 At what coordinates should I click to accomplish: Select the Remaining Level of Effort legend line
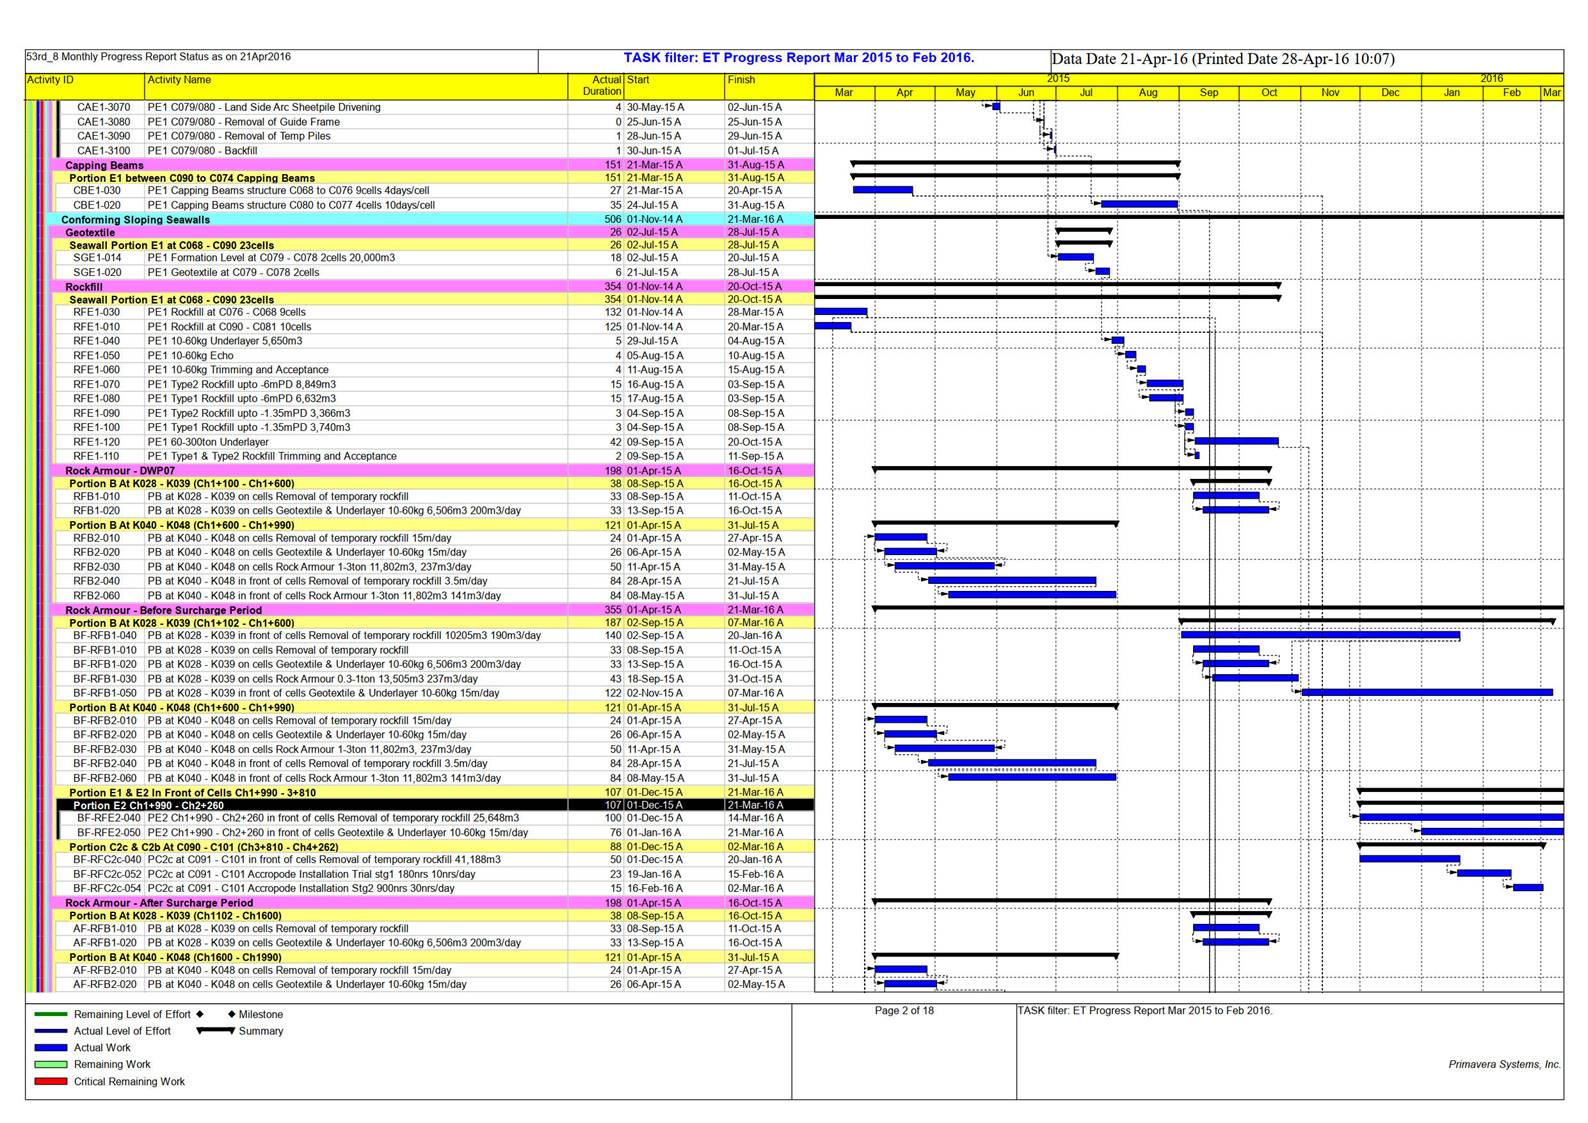pyautogui.click(x=50, y=1014)
